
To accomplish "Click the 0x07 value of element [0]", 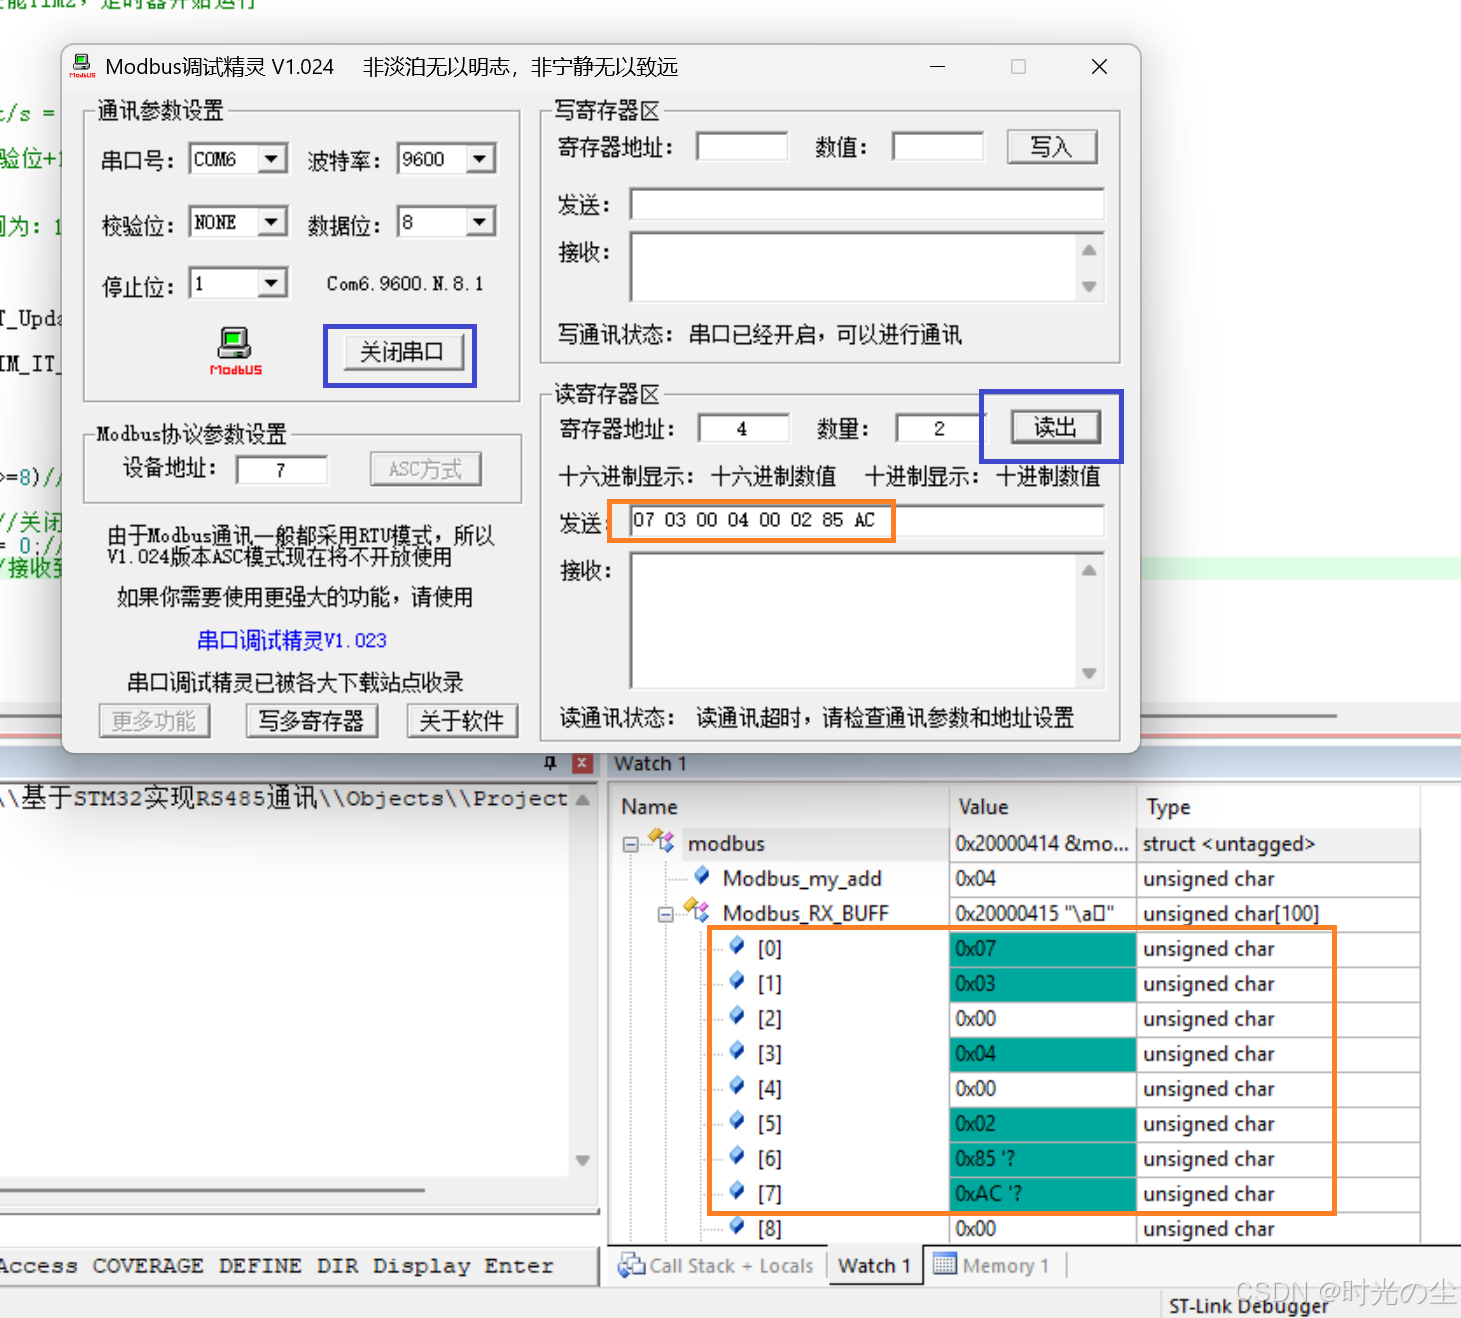I will [x=1042, y=948].
